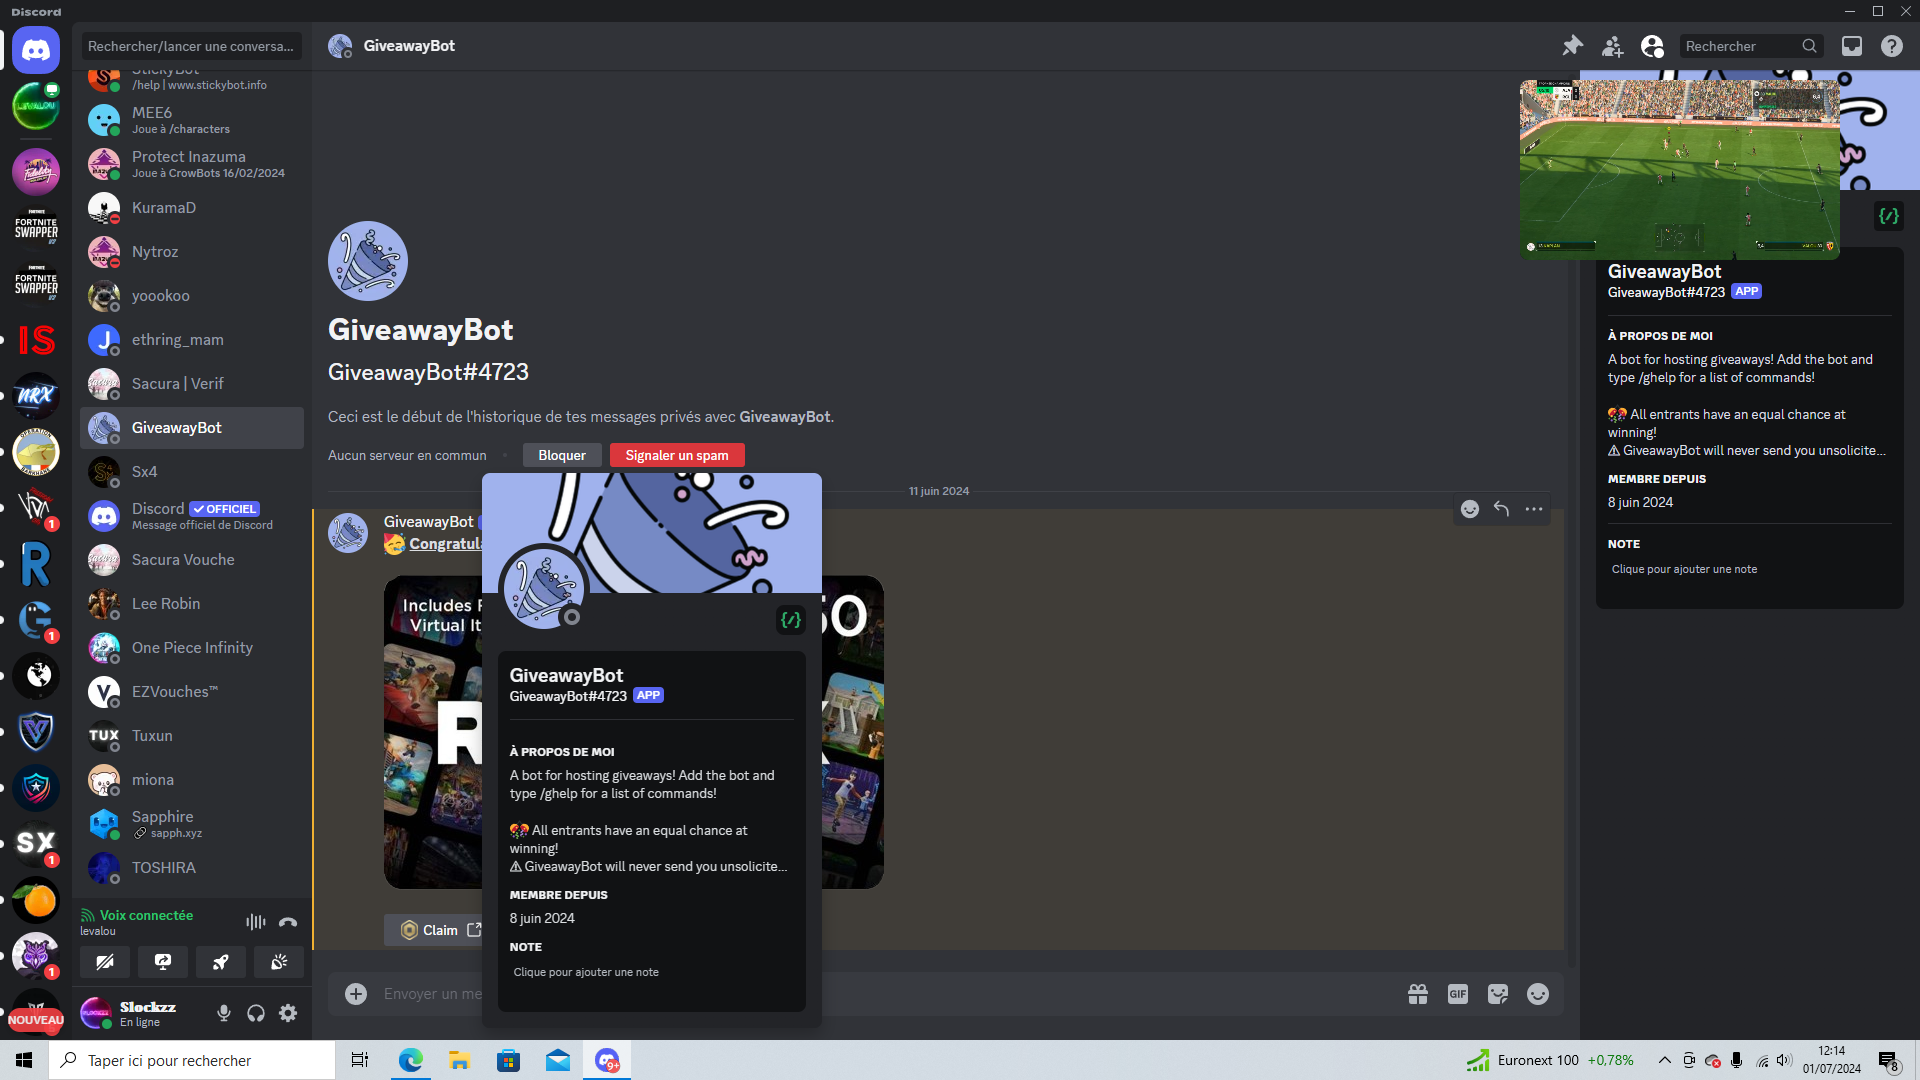Select the Sx4 direct message
The width and height of the screenshot is (1920, 1080).
(192, 472)
